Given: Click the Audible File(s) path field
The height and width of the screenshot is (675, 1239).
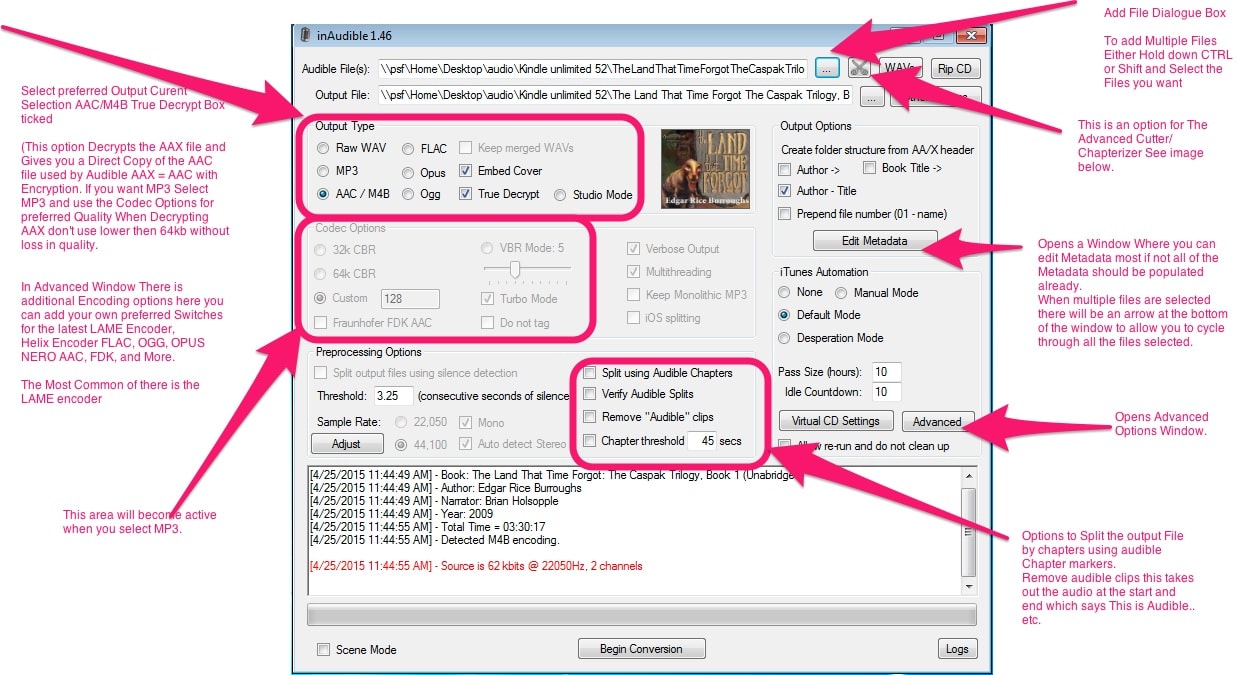Looking at the screenshot, I should pyautogui.click(x=592, y=69).
